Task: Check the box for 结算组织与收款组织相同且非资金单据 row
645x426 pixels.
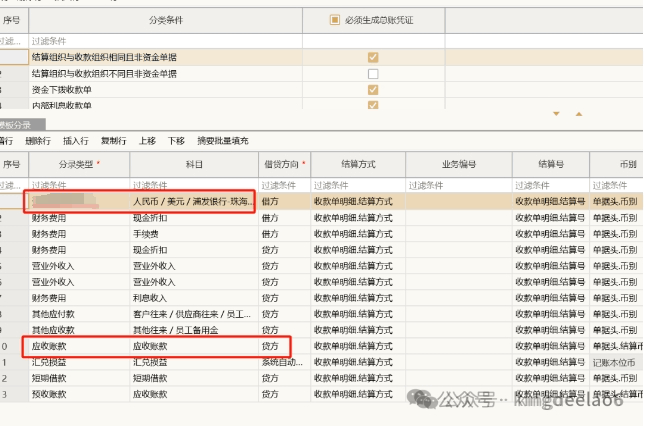Action: point(373,58)
